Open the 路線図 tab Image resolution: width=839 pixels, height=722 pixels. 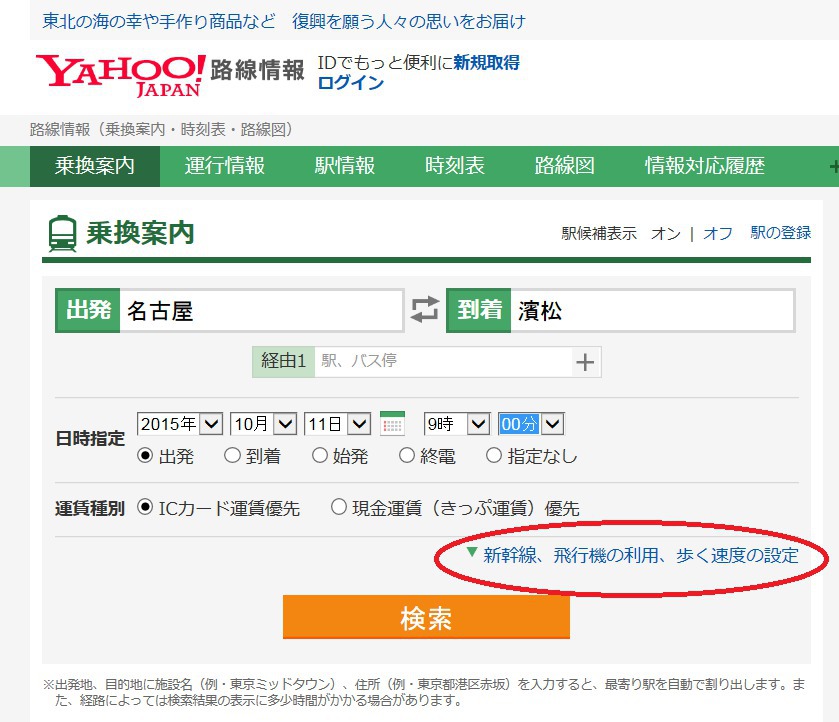pos(565,166)
